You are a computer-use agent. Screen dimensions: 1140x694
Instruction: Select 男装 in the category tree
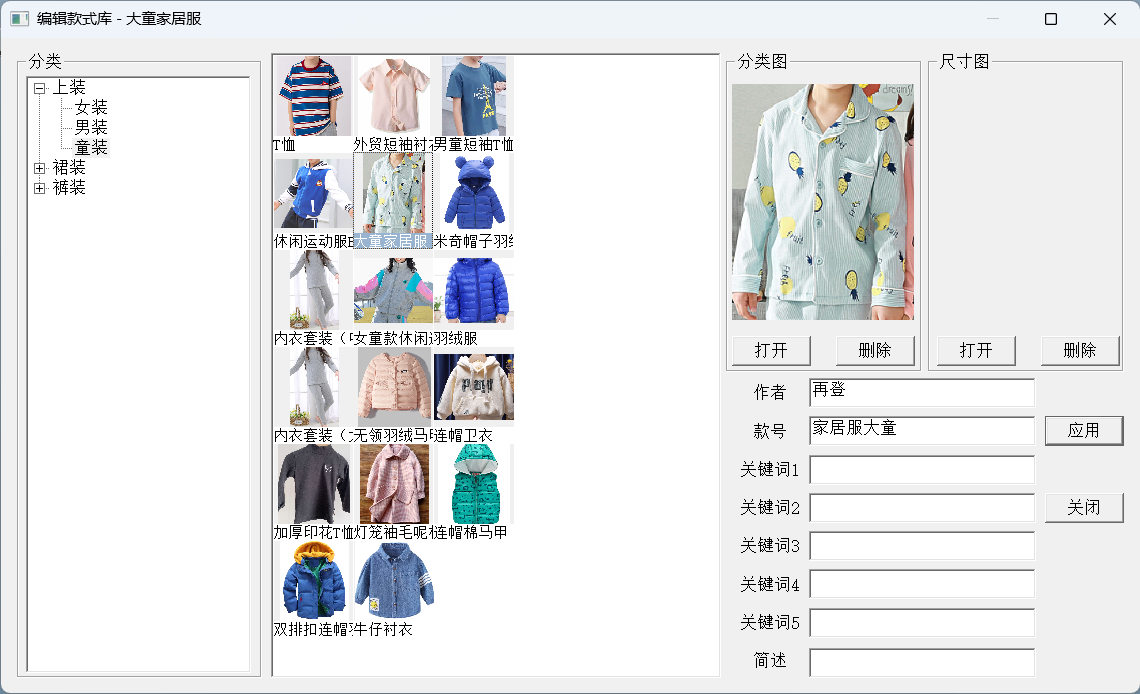click(x=91, y=128)
